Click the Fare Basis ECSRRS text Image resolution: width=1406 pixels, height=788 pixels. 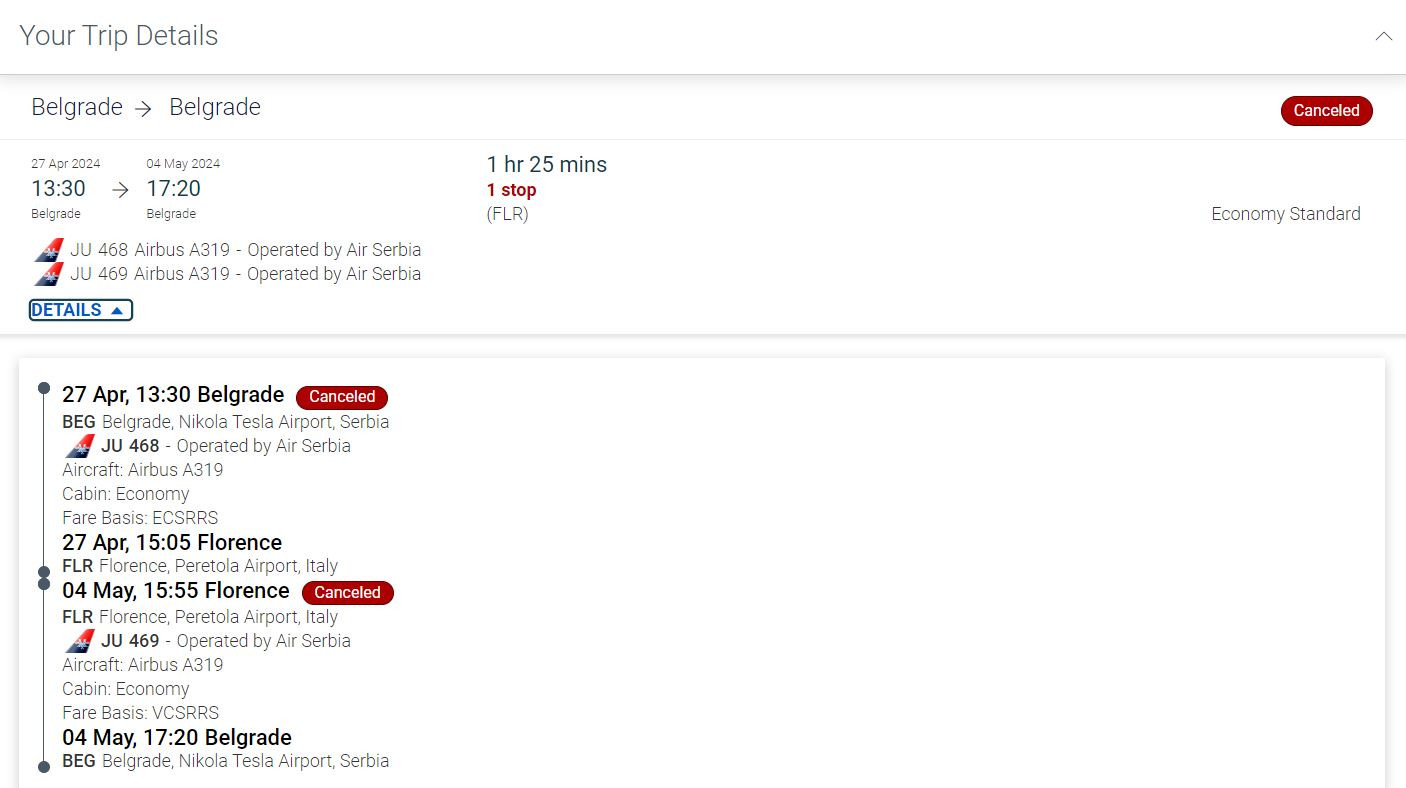click(x=140, y=518)
